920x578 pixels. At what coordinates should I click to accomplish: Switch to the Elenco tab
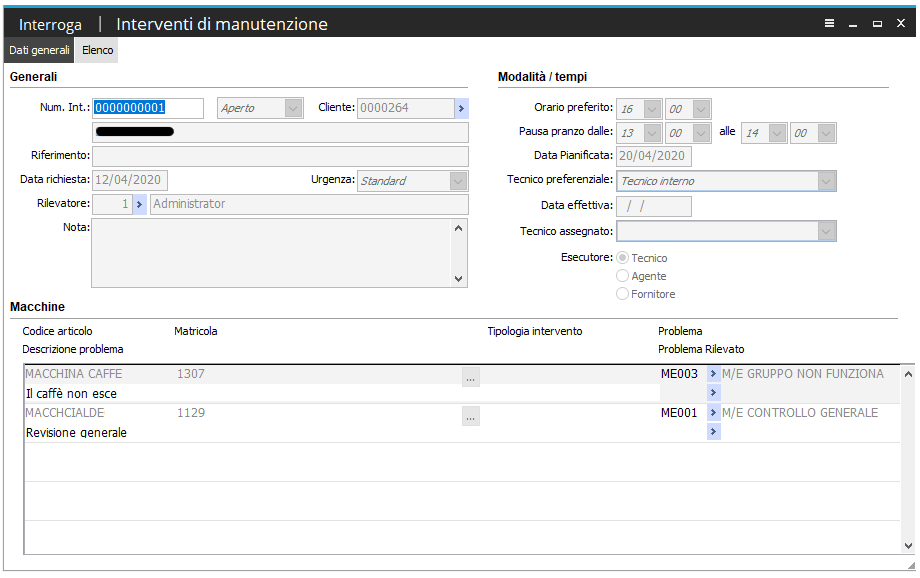click(97, 50)
